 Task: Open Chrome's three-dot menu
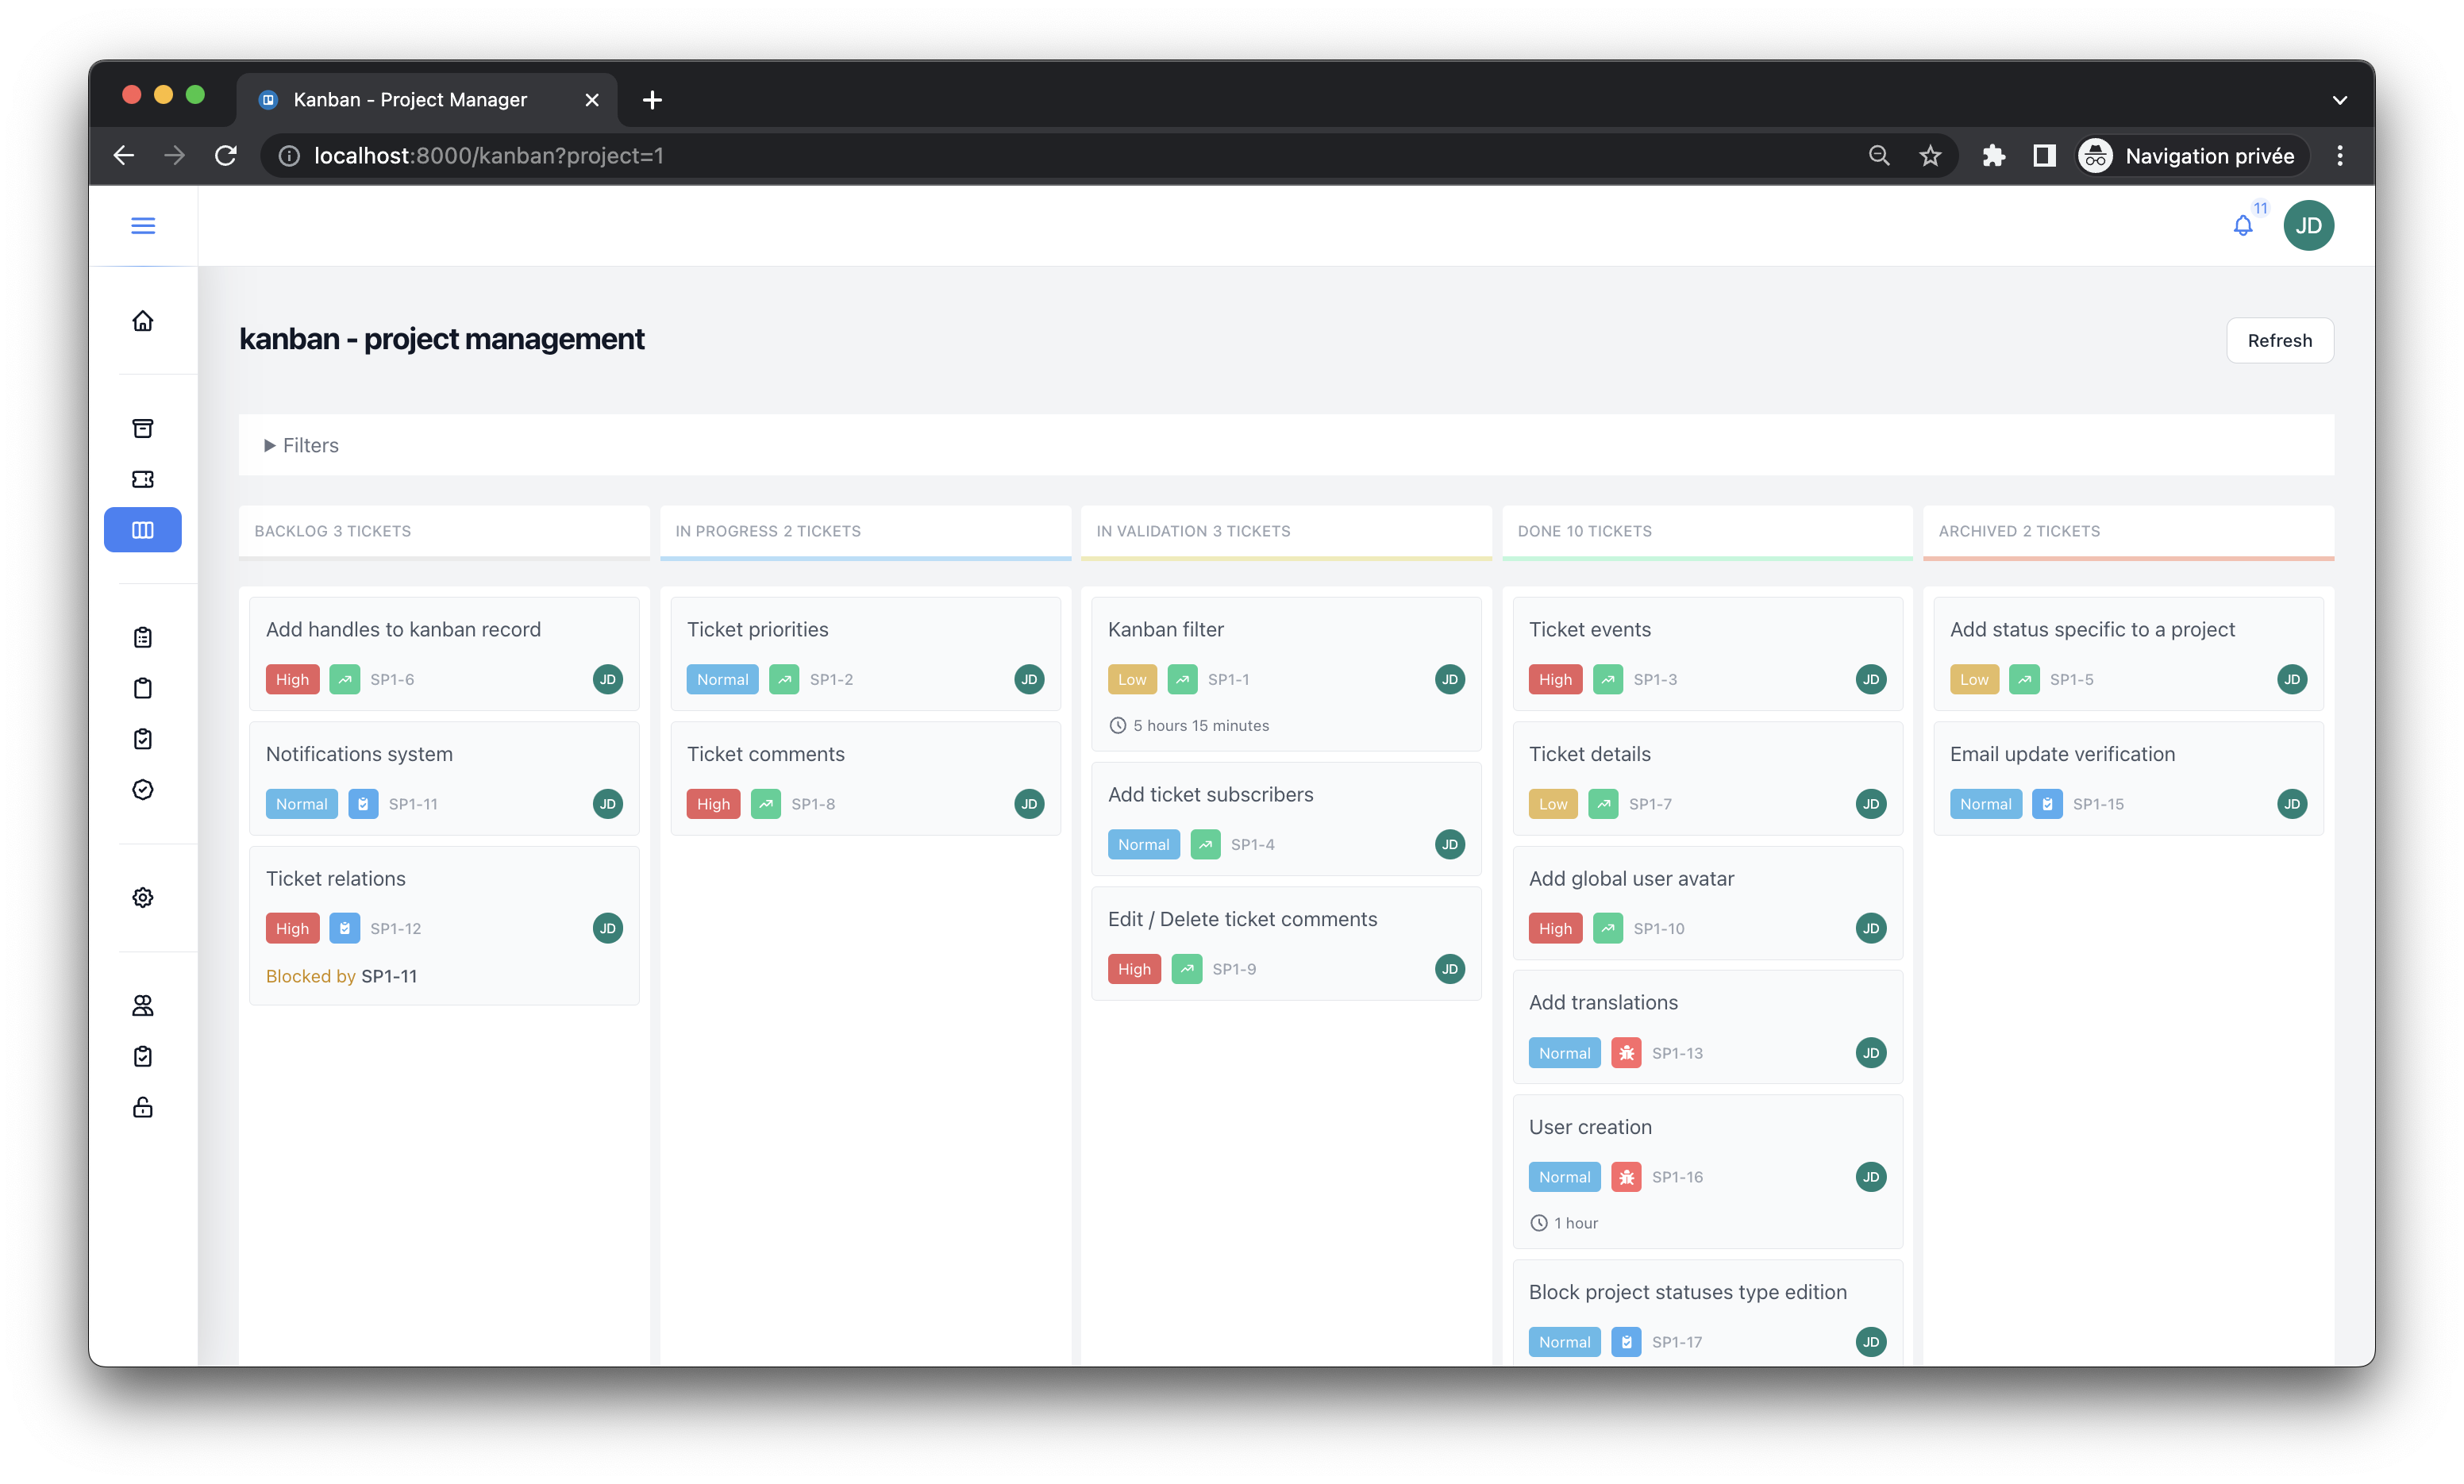pos(2339,156)
